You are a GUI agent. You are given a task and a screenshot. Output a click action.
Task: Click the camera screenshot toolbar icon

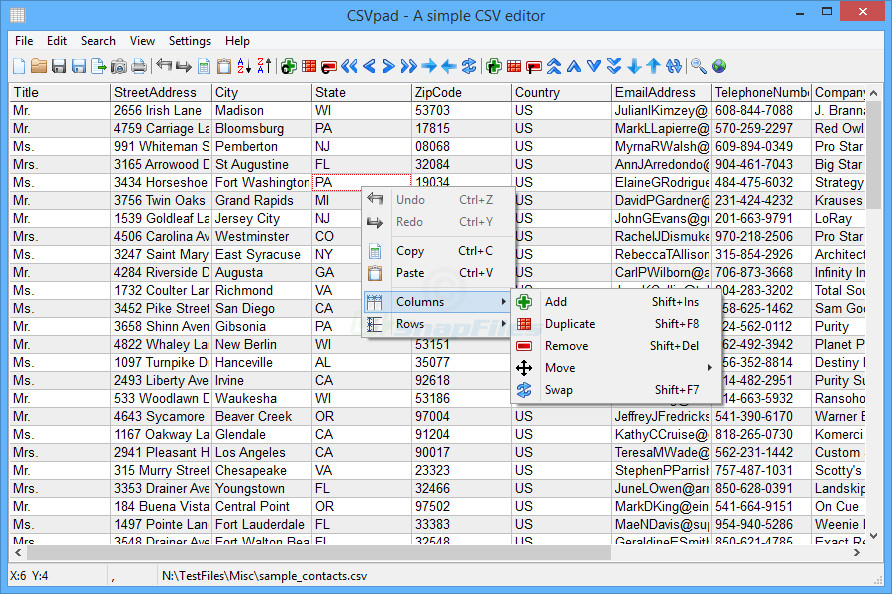[x=119, y=66]
